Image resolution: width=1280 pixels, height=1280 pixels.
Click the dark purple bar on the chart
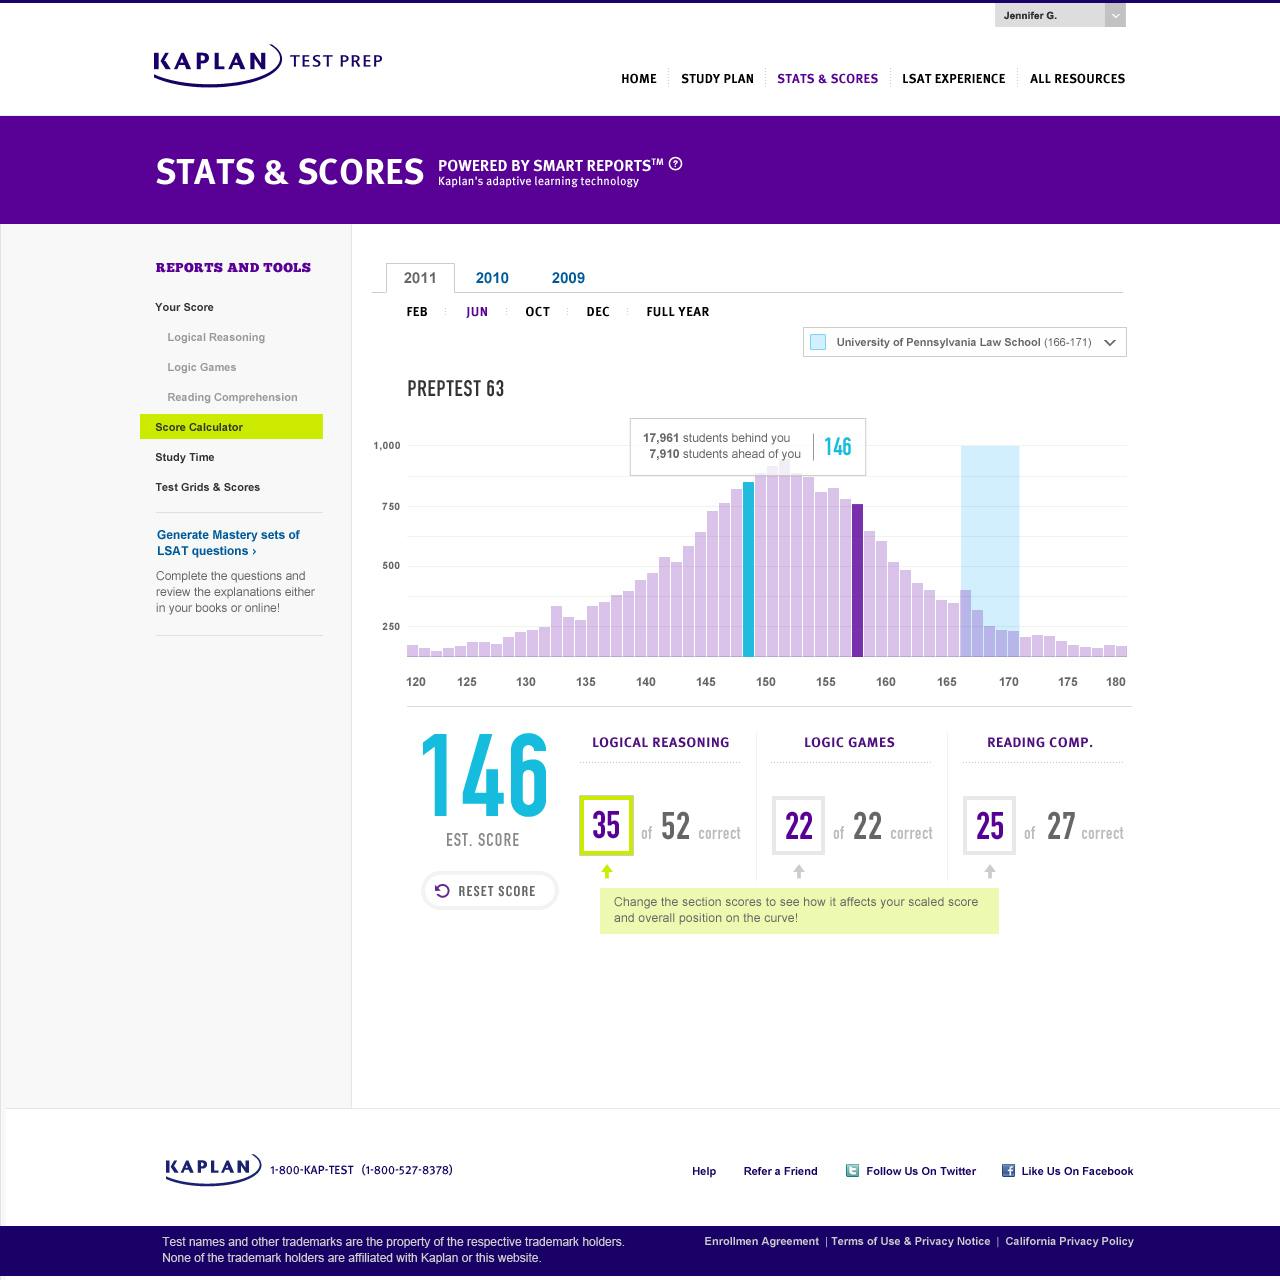click(x=857, y=580)
